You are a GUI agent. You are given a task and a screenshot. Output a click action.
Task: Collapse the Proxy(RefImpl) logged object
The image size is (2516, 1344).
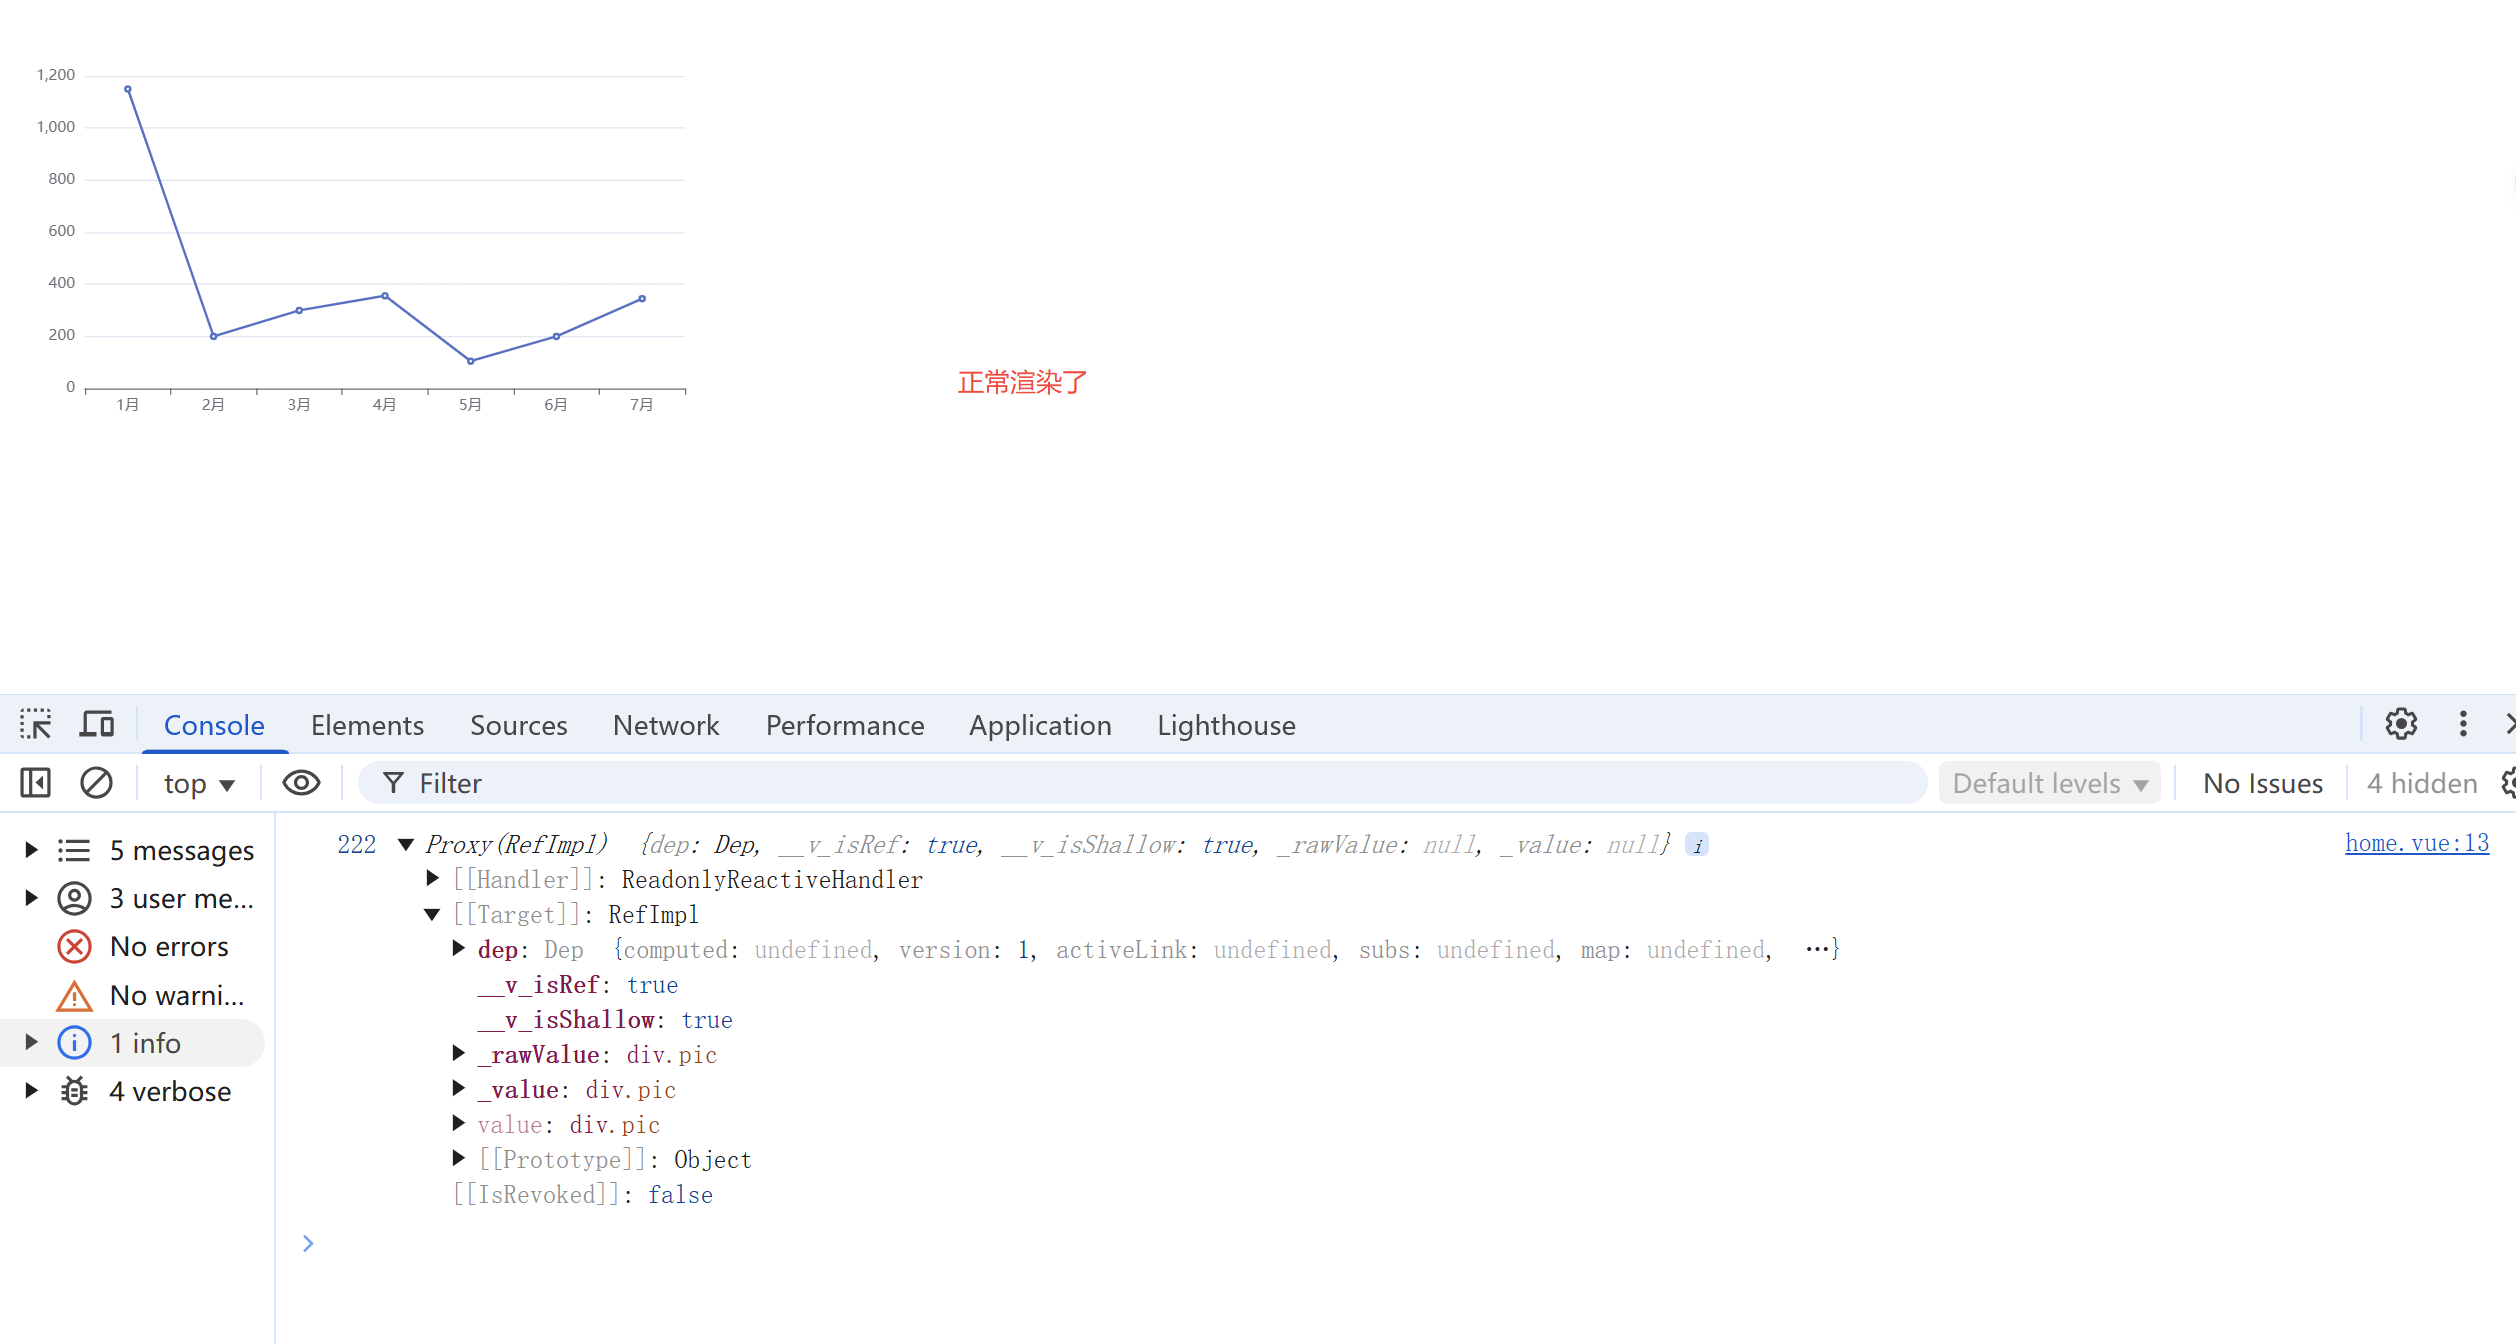coord(406,845)
